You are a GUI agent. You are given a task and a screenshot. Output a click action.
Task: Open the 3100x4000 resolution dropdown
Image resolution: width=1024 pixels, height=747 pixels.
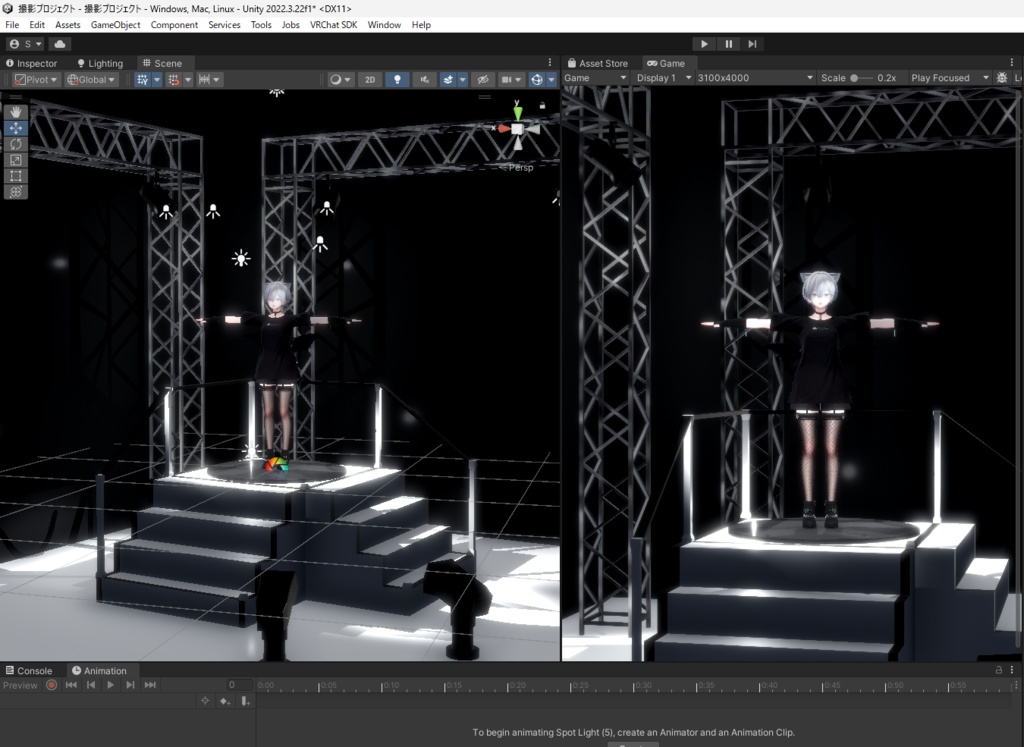coord(755,78)
